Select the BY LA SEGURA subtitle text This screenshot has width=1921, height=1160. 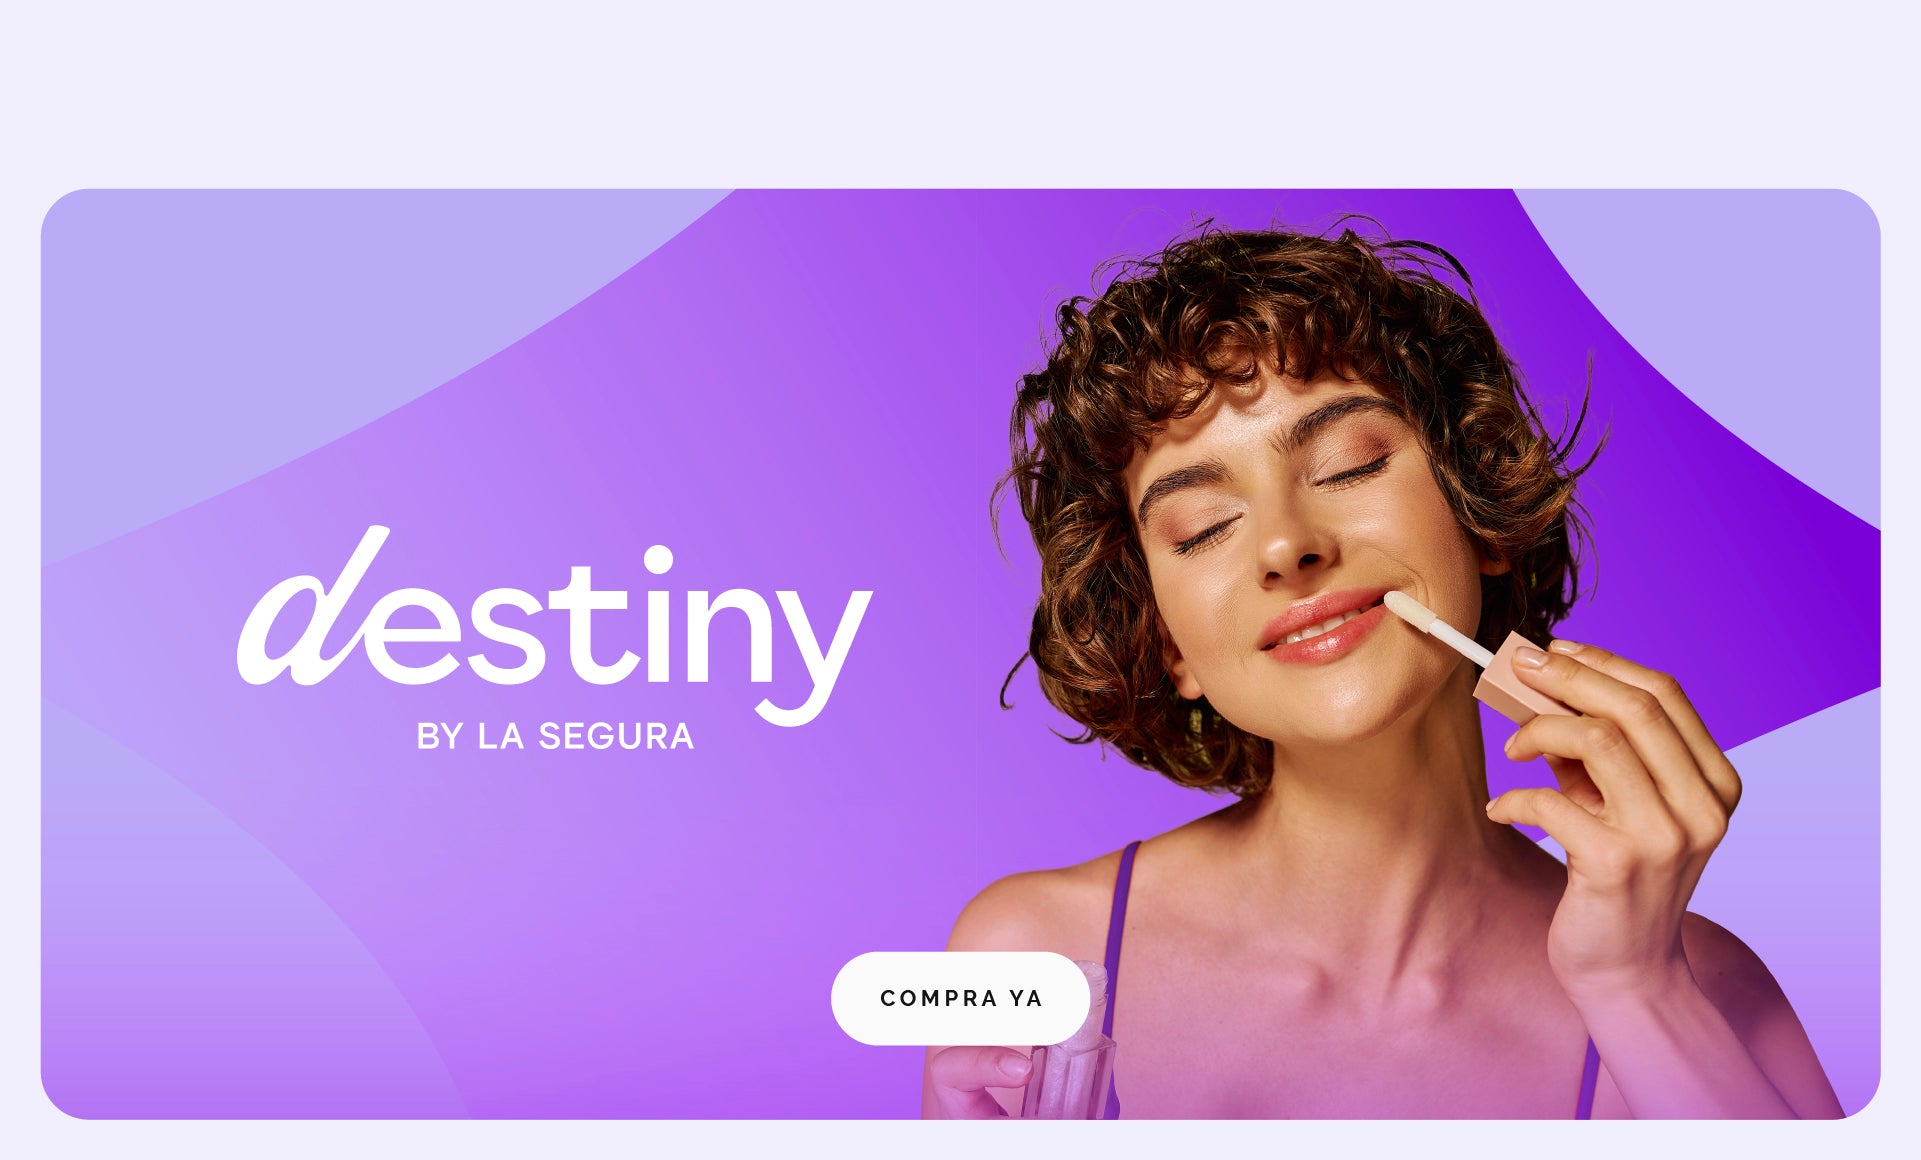coord(555,737)
